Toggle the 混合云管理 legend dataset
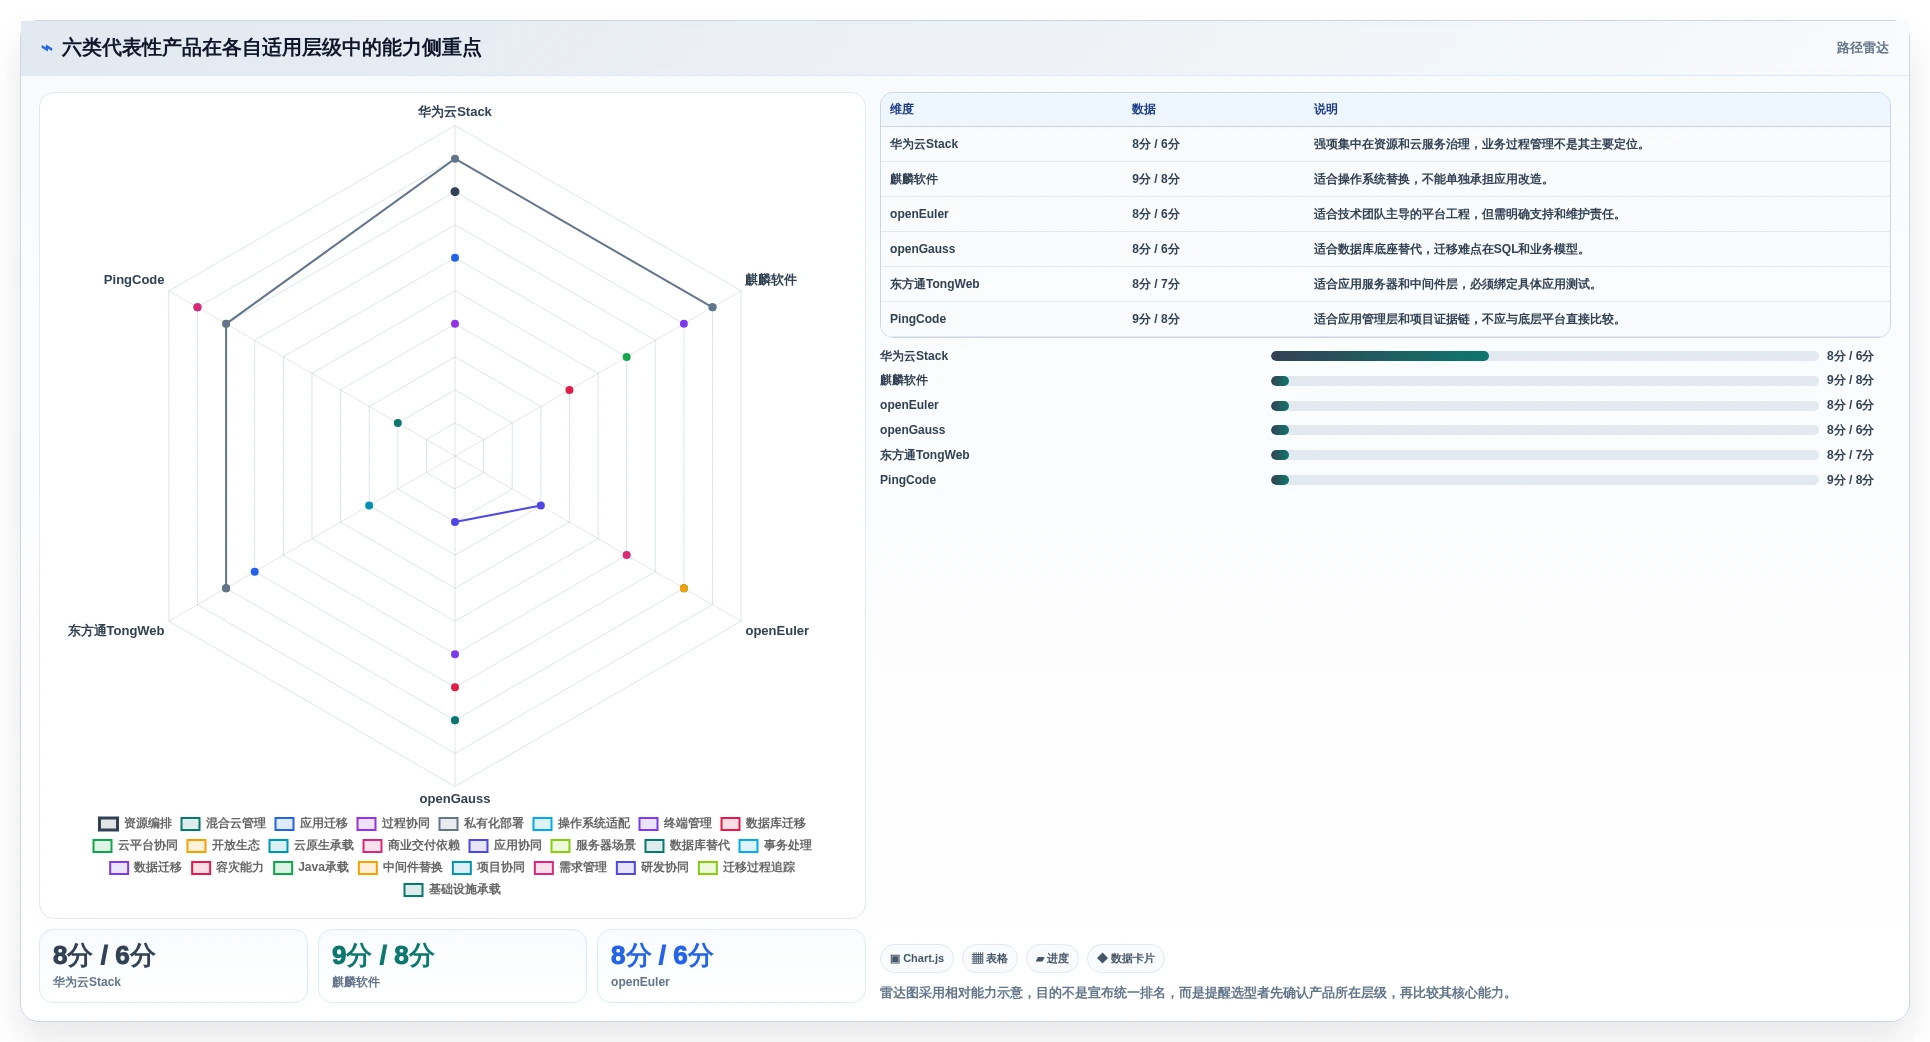The image size is (1930, 1042). [223, 823]
